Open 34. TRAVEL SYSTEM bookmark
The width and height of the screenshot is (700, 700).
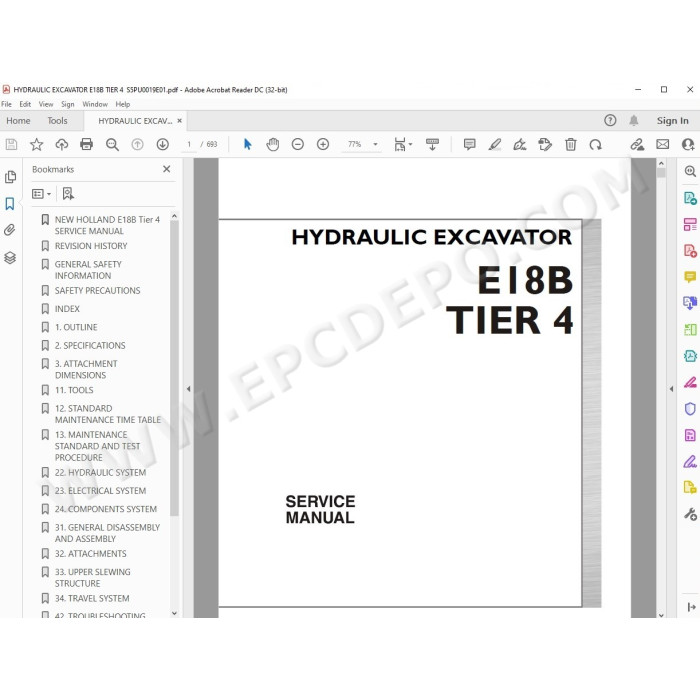[92, 598]
